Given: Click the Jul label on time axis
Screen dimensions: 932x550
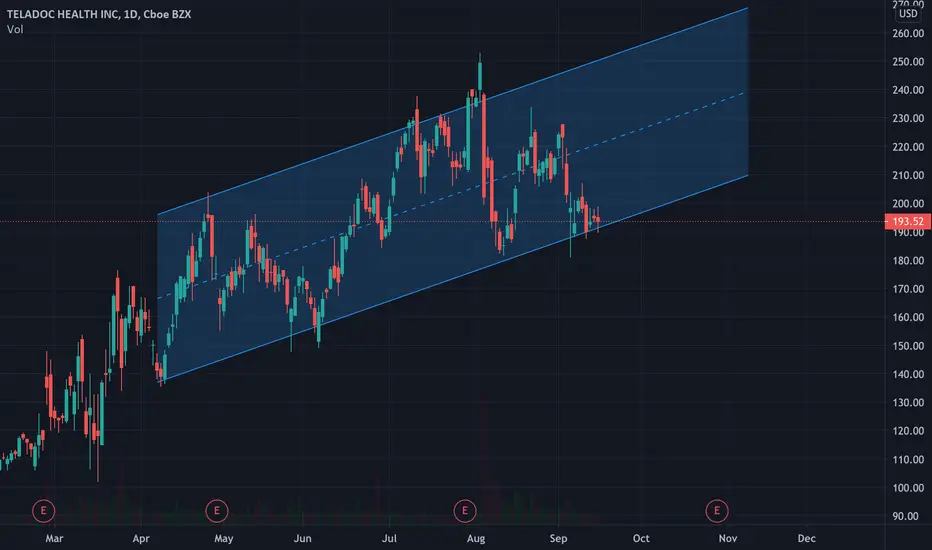Looking at the screenshot, I should pos(389,538).
